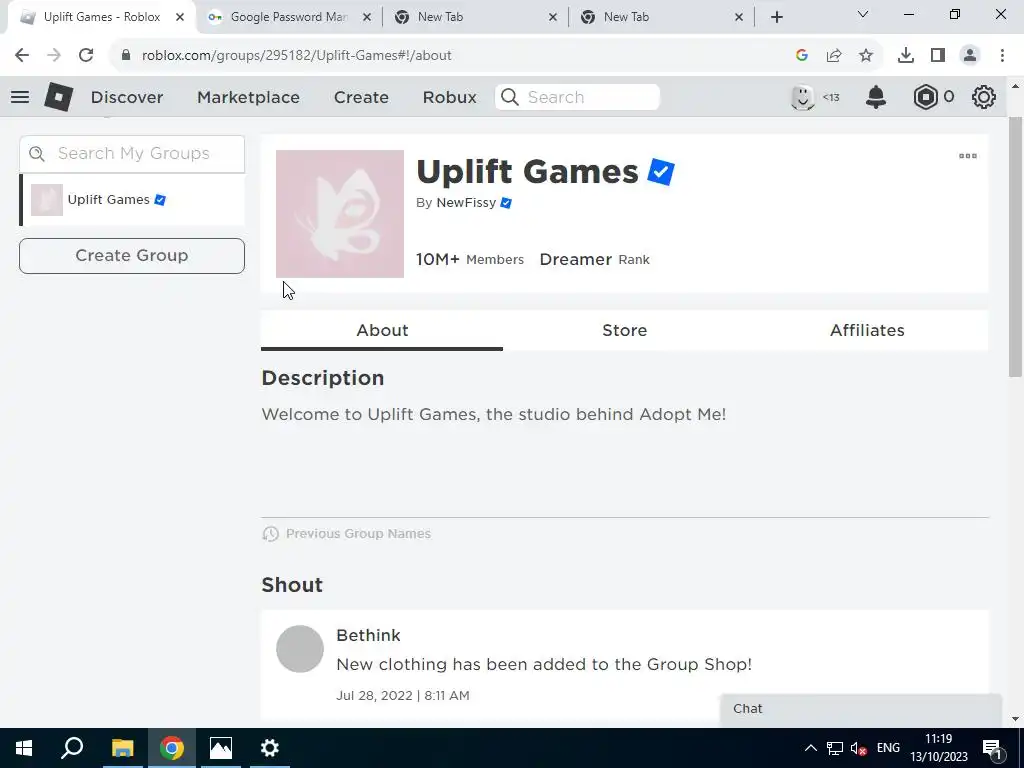Open NewFissy owner profile link
This screenshot has width=1024, height=768.
coord(466,202)
